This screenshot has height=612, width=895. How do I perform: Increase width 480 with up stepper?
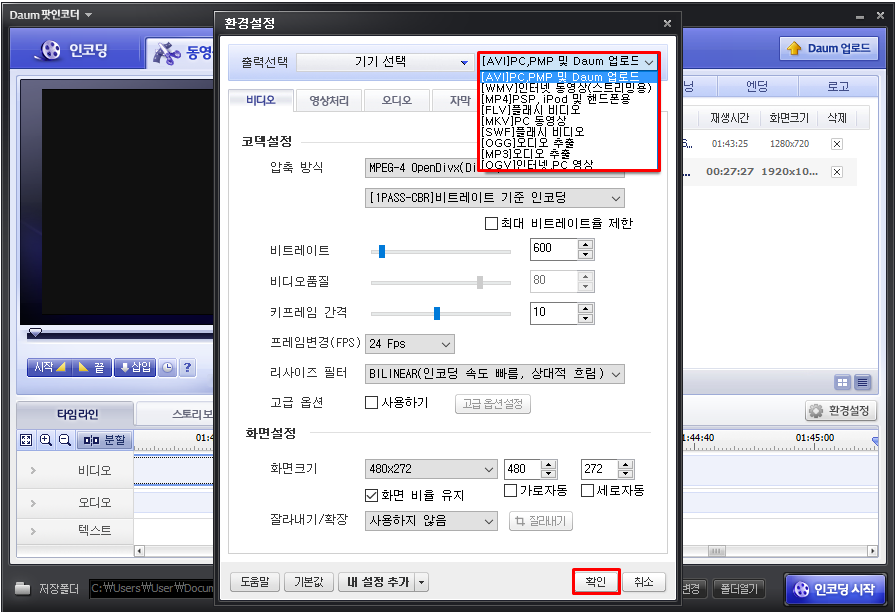click(549, 465)
